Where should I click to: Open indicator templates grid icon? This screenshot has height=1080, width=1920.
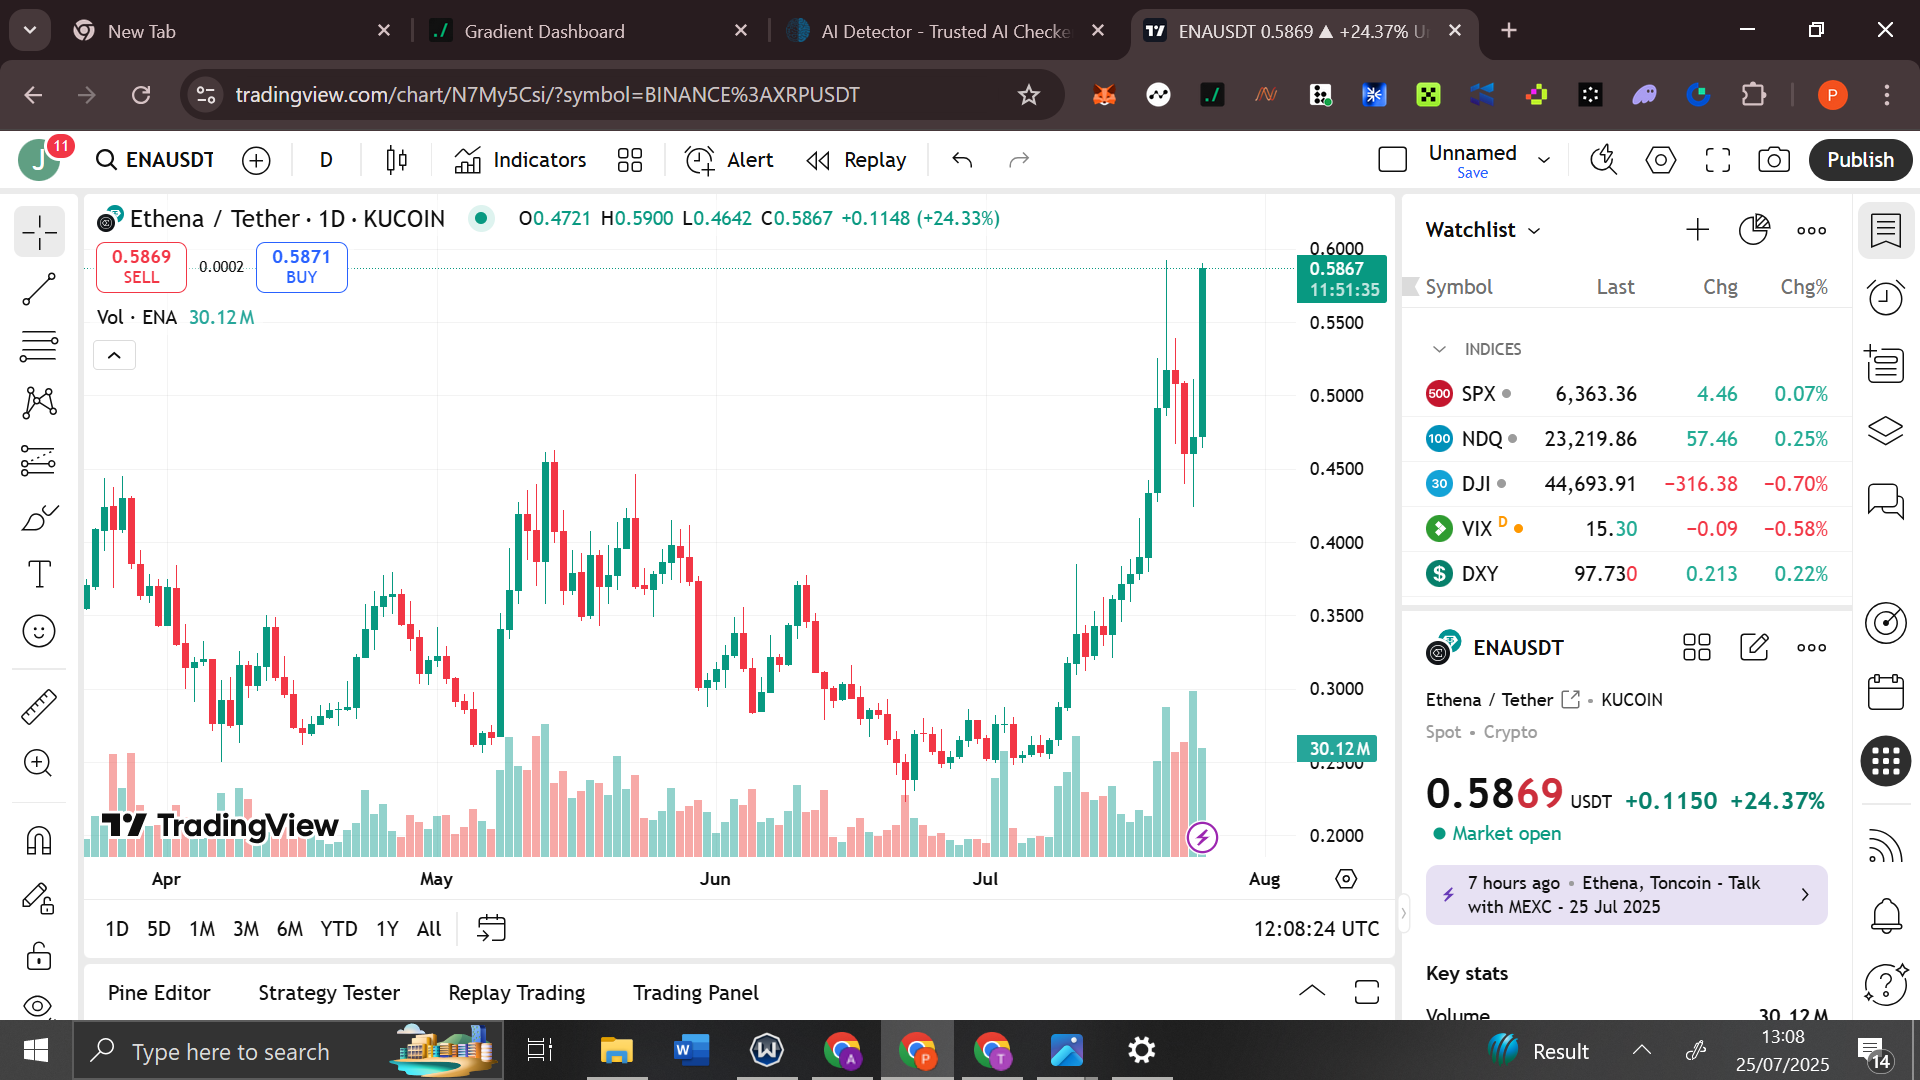(630, 160)
